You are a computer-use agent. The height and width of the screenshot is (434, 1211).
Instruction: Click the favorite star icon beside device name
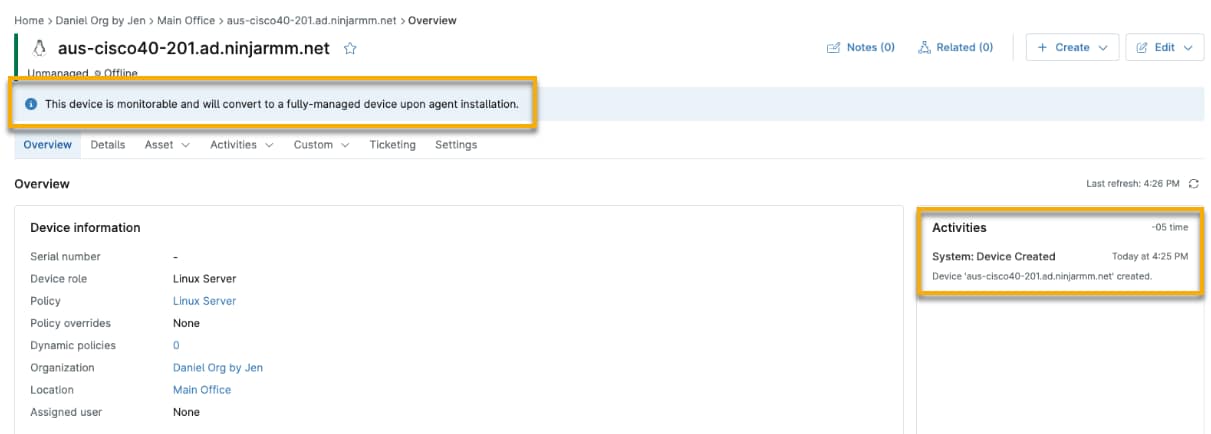point(350,48)
